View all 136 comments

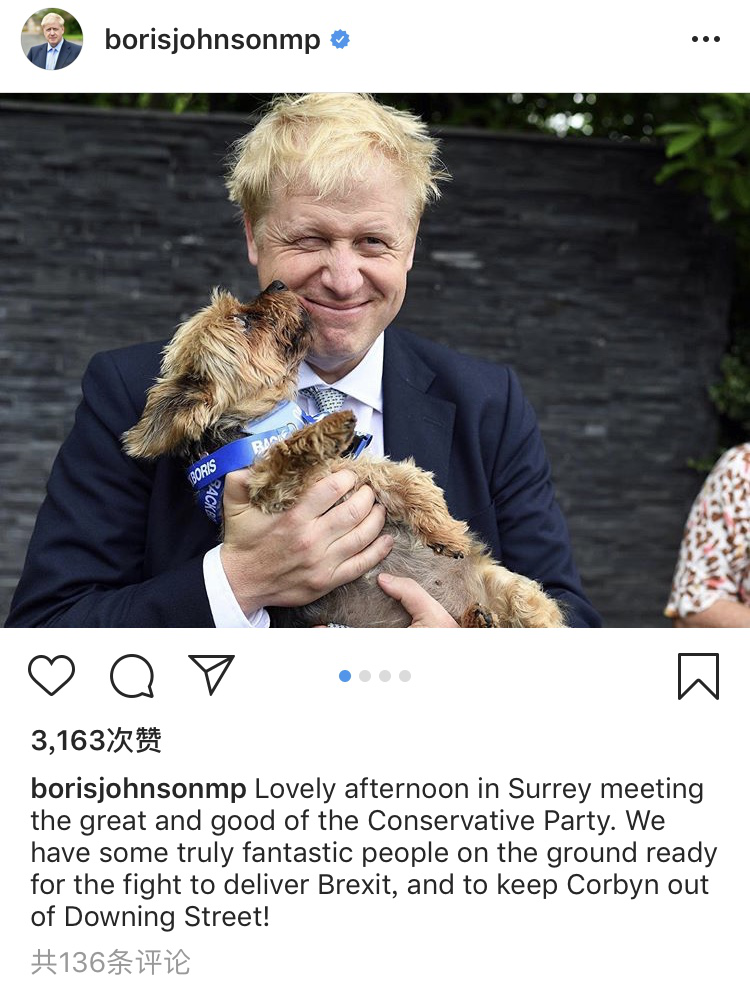pyautogui.click(x=110, y=962)
